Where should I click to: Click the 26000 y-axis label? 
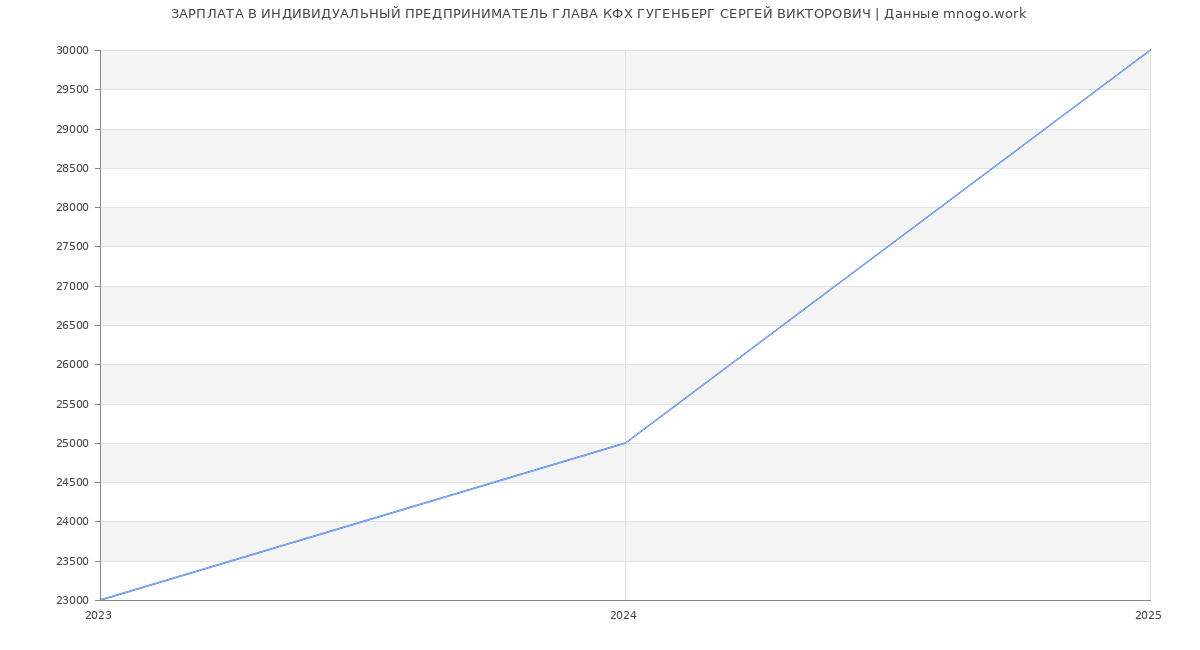72,365
